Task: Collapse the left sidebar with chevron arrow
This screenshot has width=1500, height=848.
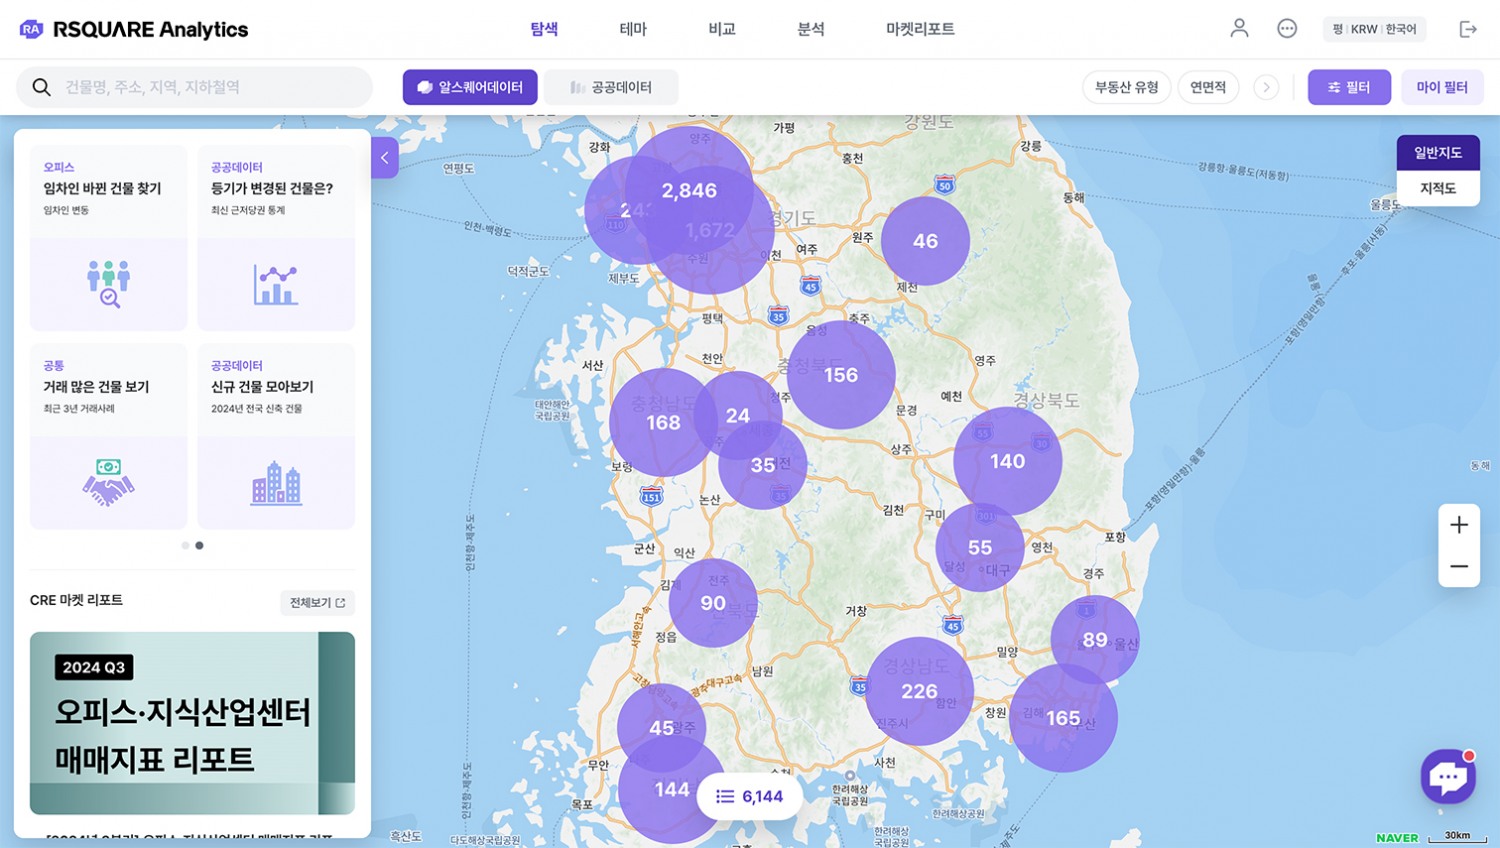Action: click(x=383, y=157)
